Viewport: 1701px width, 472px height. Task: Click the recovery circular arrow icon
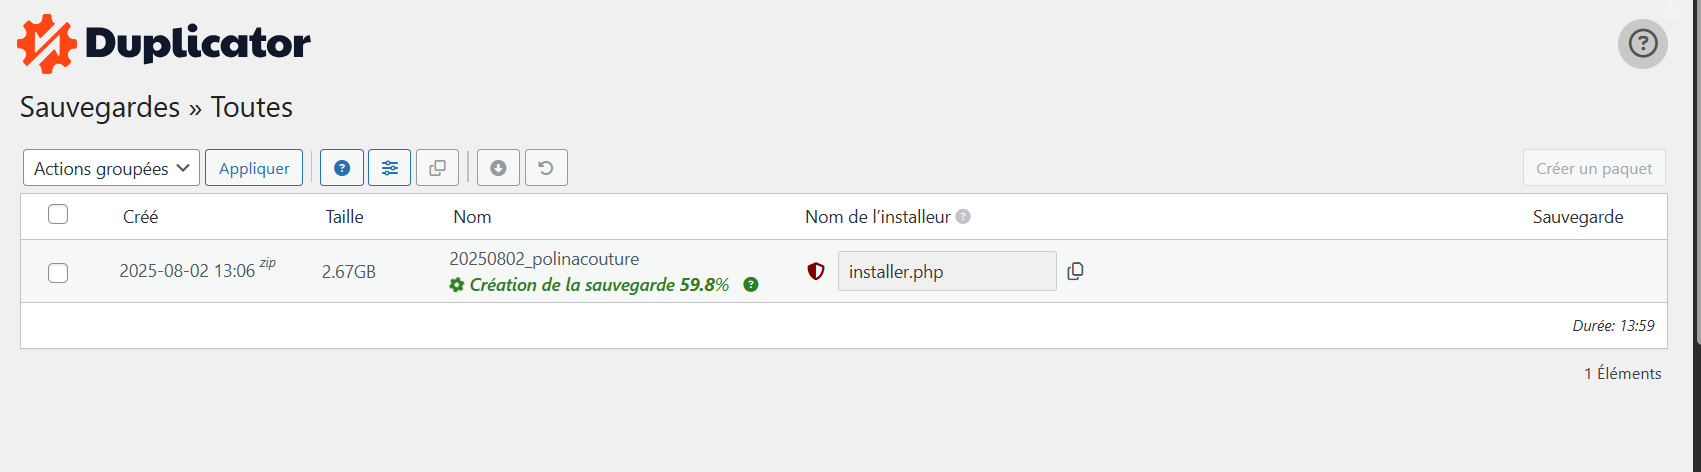[546, 168]
